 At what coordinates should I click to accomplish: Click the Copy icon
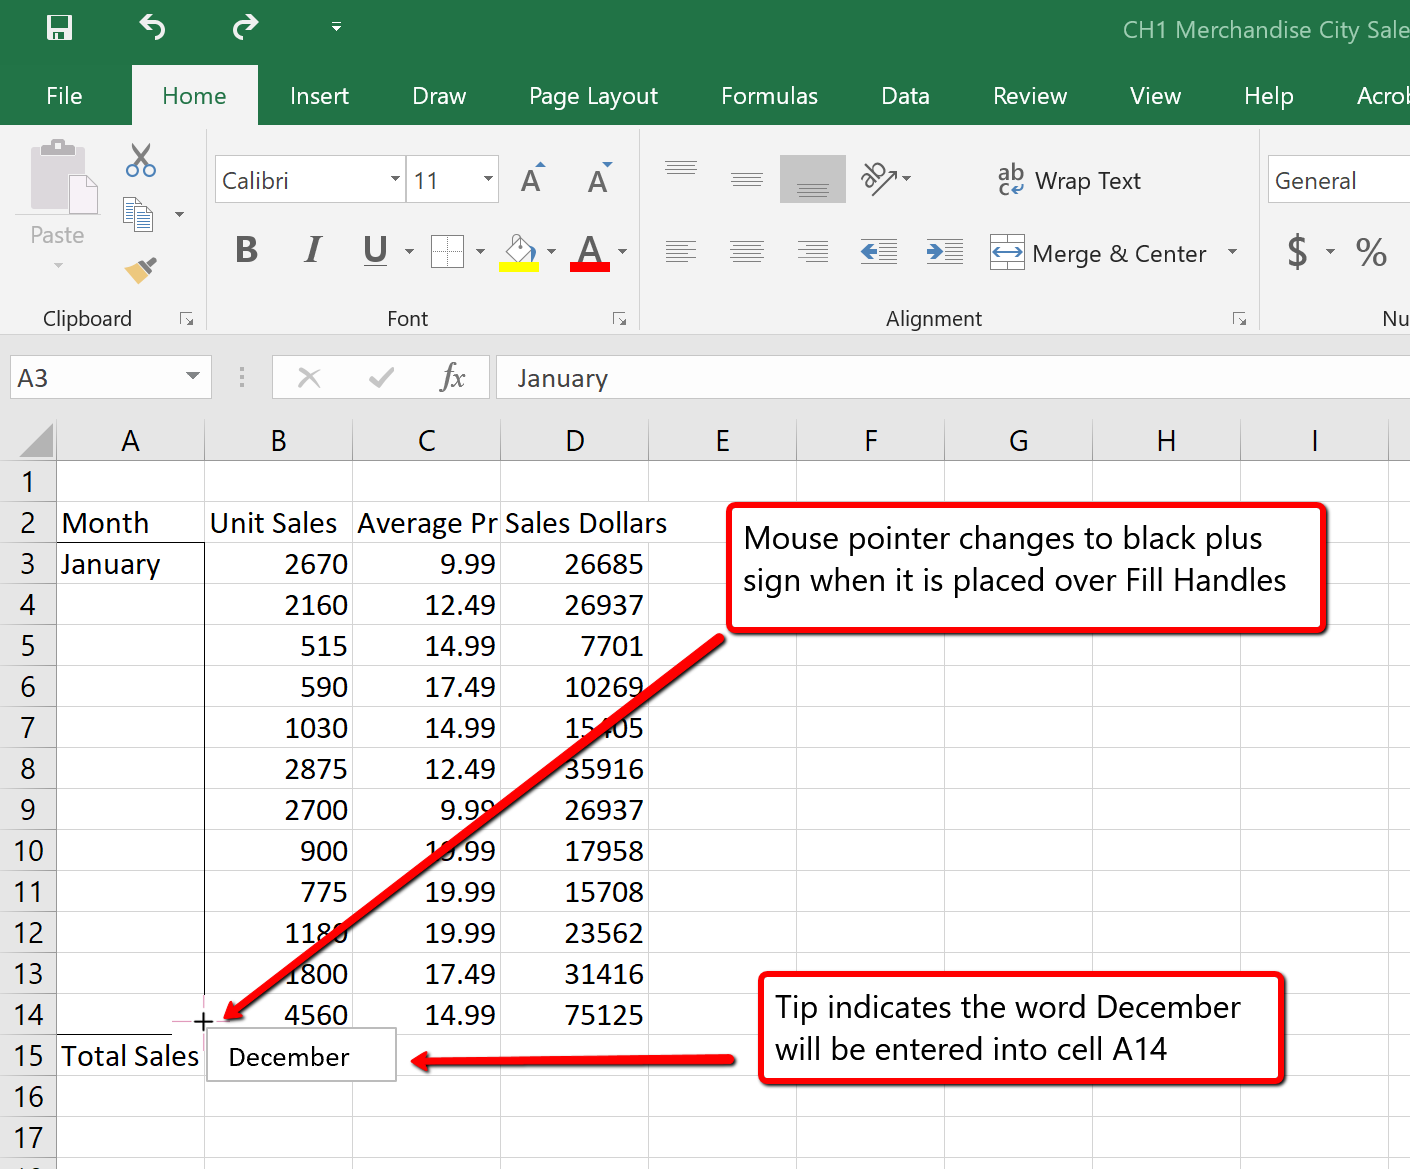137,214
